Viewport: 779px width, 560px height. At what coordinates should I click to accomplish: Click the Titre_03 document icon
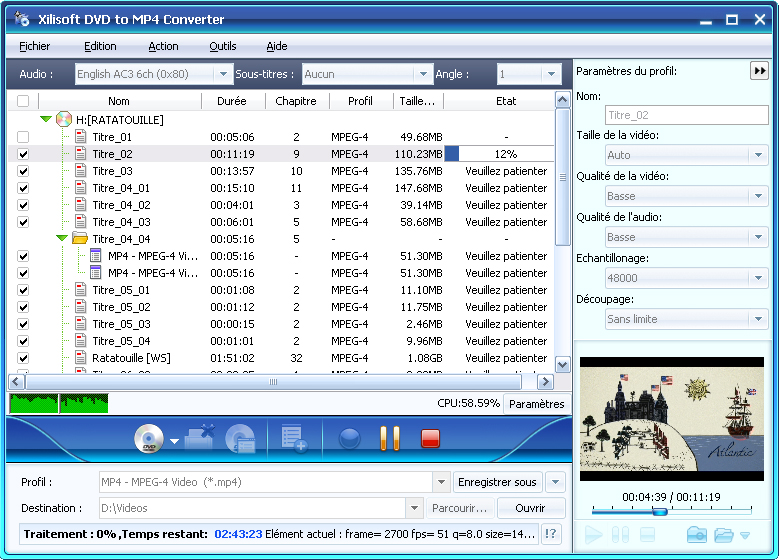[80, 170]
